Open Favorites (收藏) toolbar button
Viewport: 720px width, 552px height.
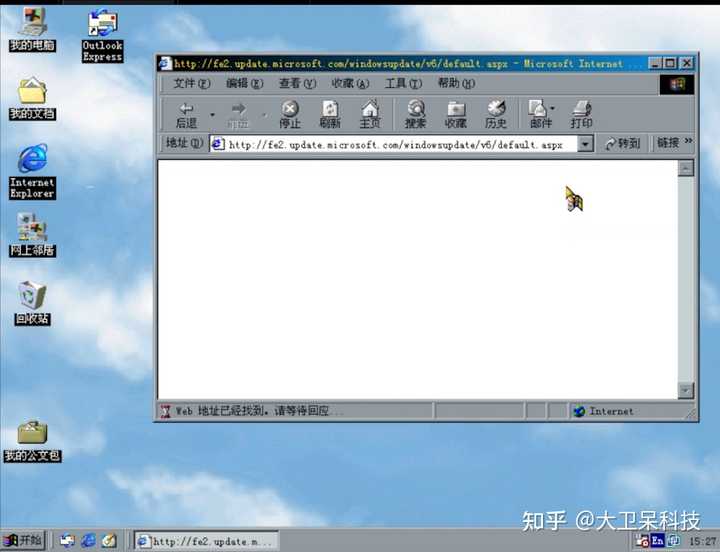(x=456, y=115)
